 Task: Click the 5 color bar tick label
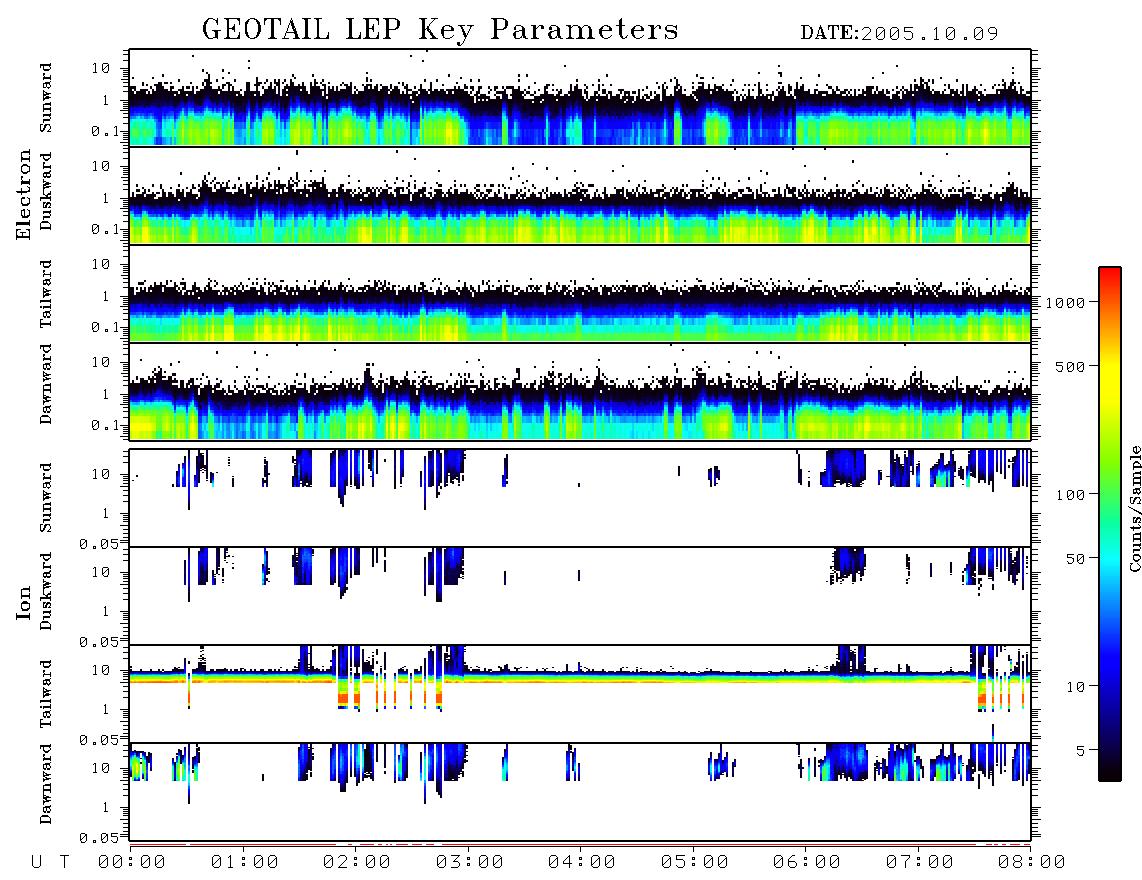click(x=1081, y=750)
